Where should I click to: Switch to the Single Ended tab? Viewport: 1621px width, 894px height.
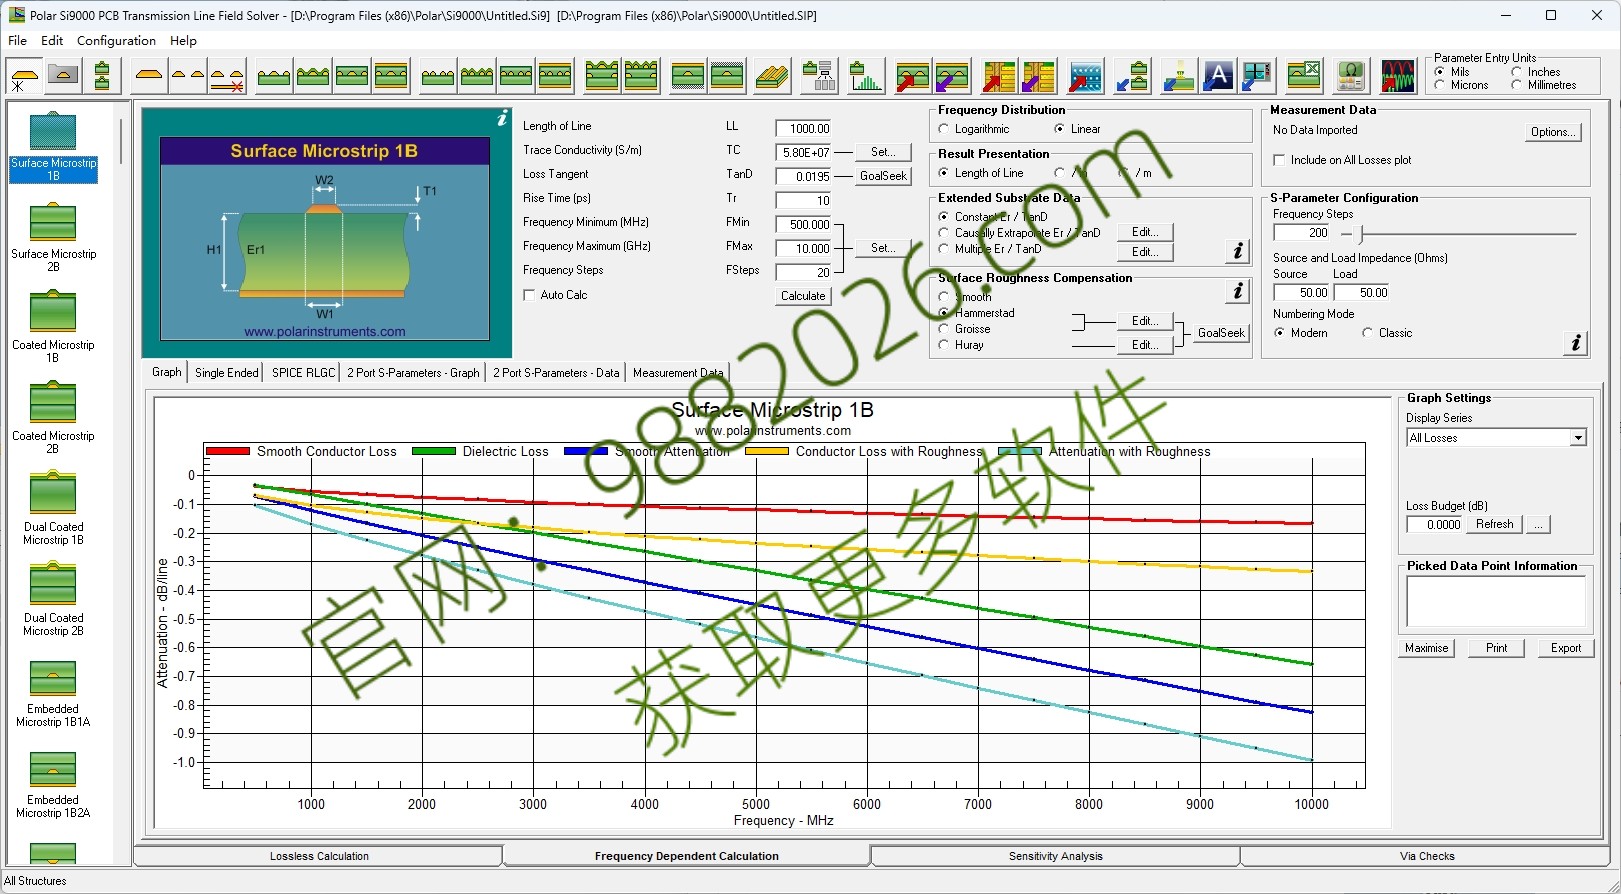click(226, 373)
